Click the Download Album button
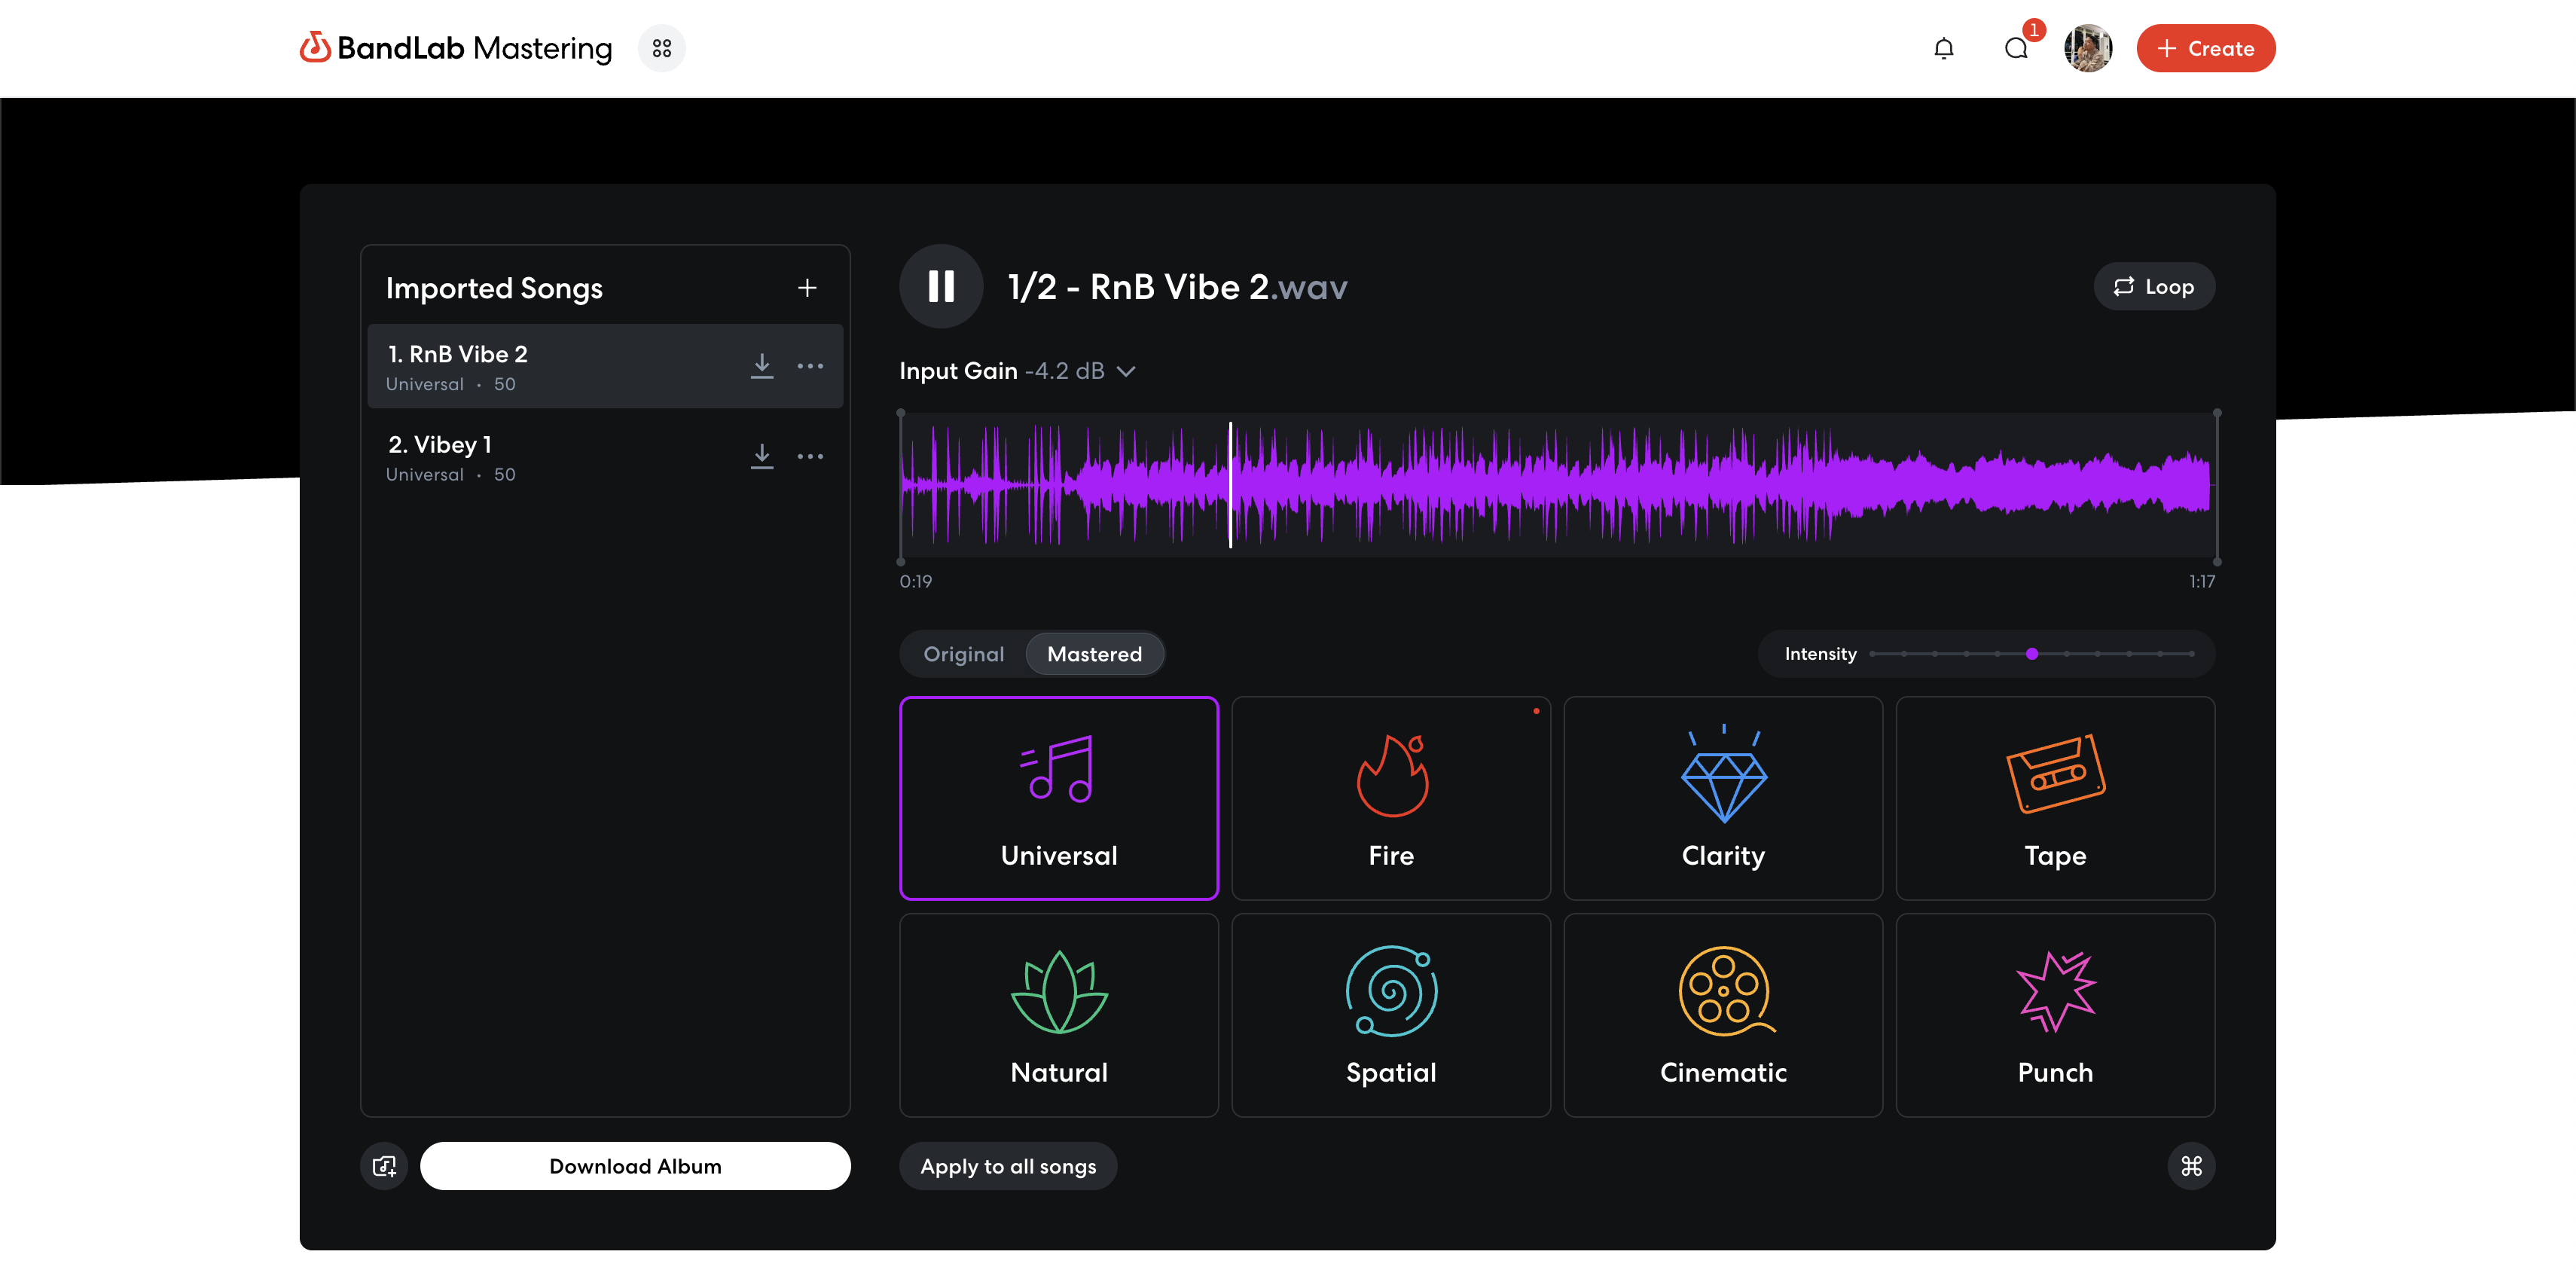This screenshot has height=1282, width=2576. [x=635, y=1166]
